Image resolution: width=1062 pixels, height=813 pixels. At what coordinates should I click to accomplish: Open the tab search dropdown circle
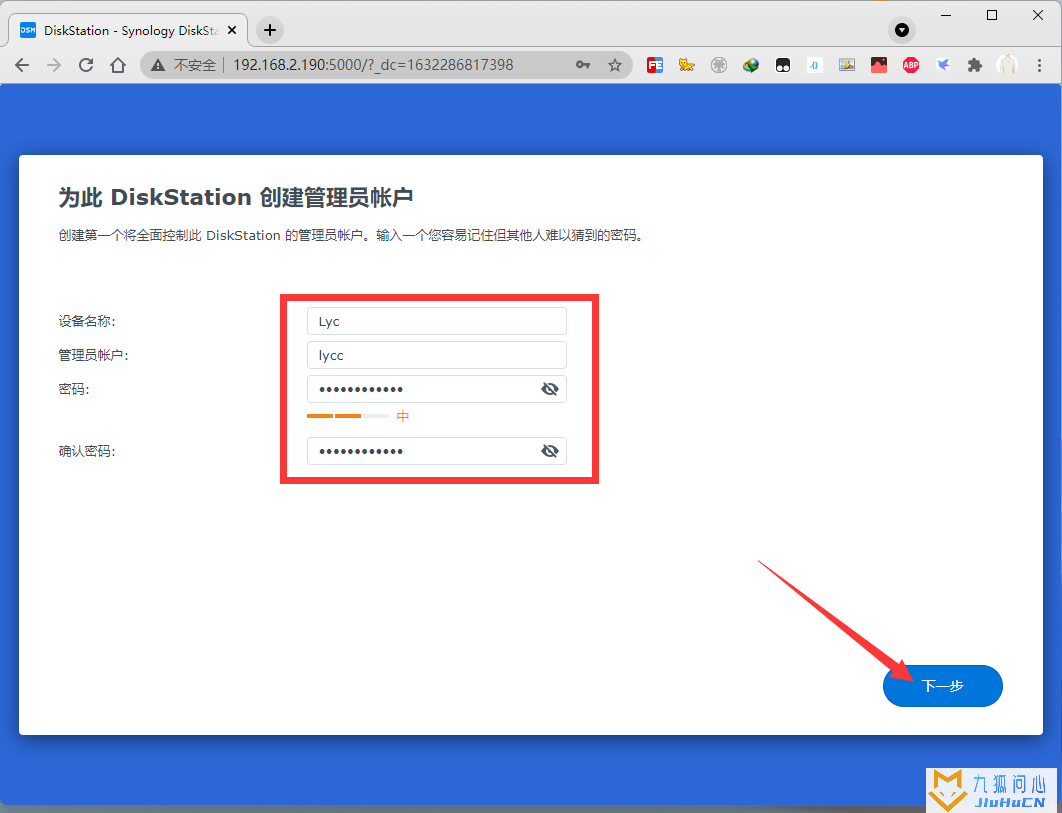point(901,30)
